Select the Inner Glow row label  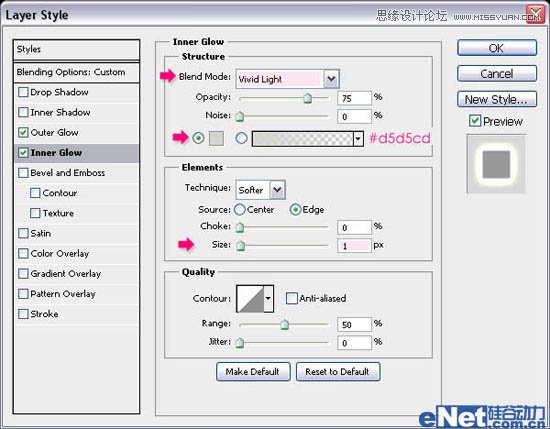[x=56, y=153]
